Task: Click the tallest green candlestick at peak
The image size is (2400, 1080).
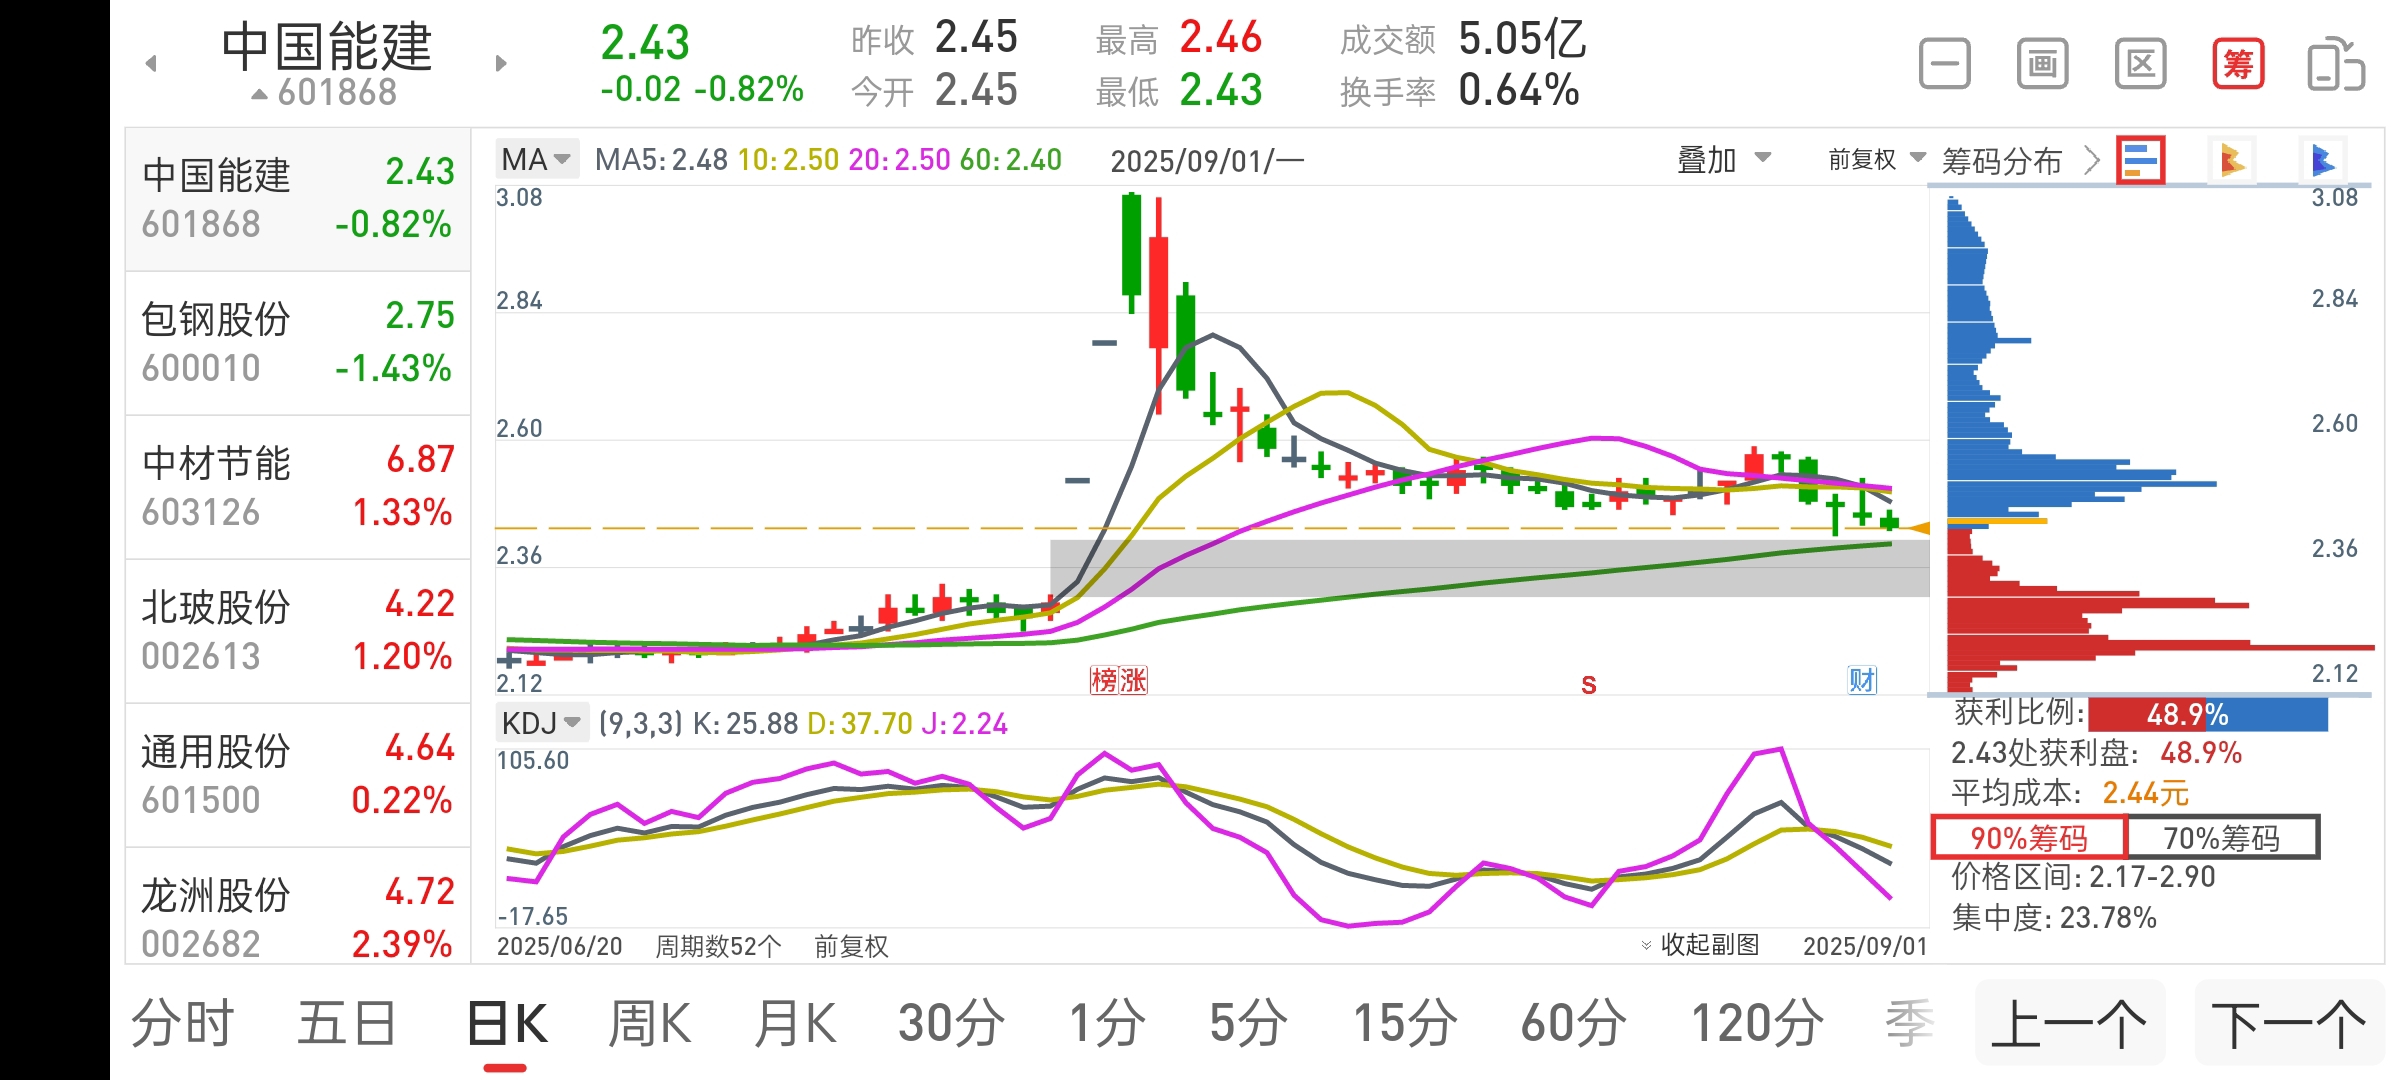Action: [1131, 252]
